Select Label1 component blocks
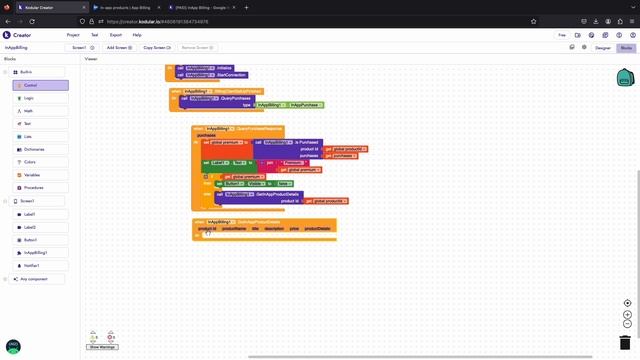The height and width of the screenshot is (360, 640). coord(40,214)
